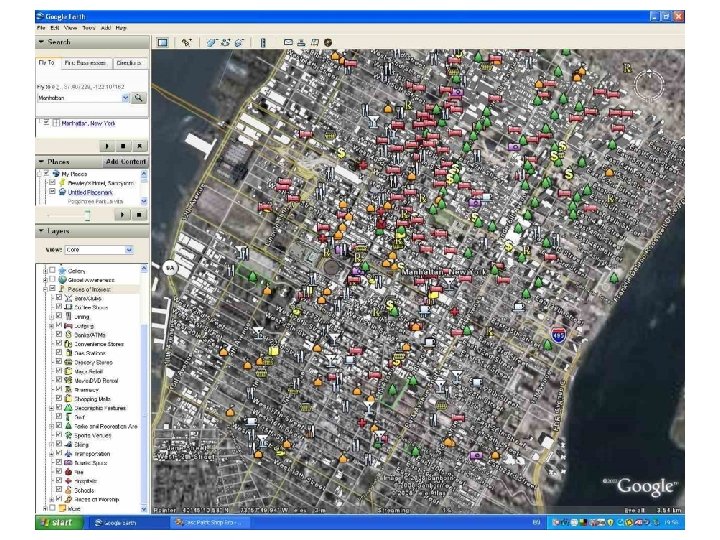Click the Add Content button
Viewport: 720px width, 540px height.
coord(125,162)
